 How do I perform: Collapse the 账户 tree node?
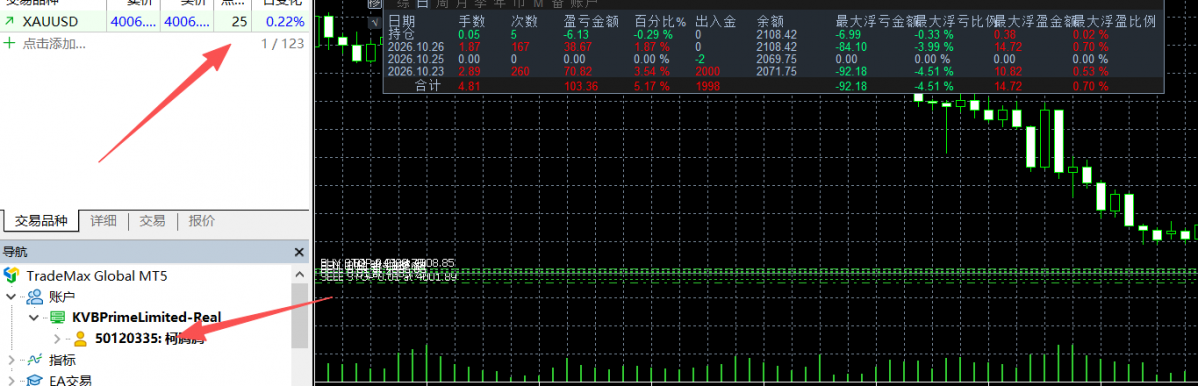pos(11,296)
